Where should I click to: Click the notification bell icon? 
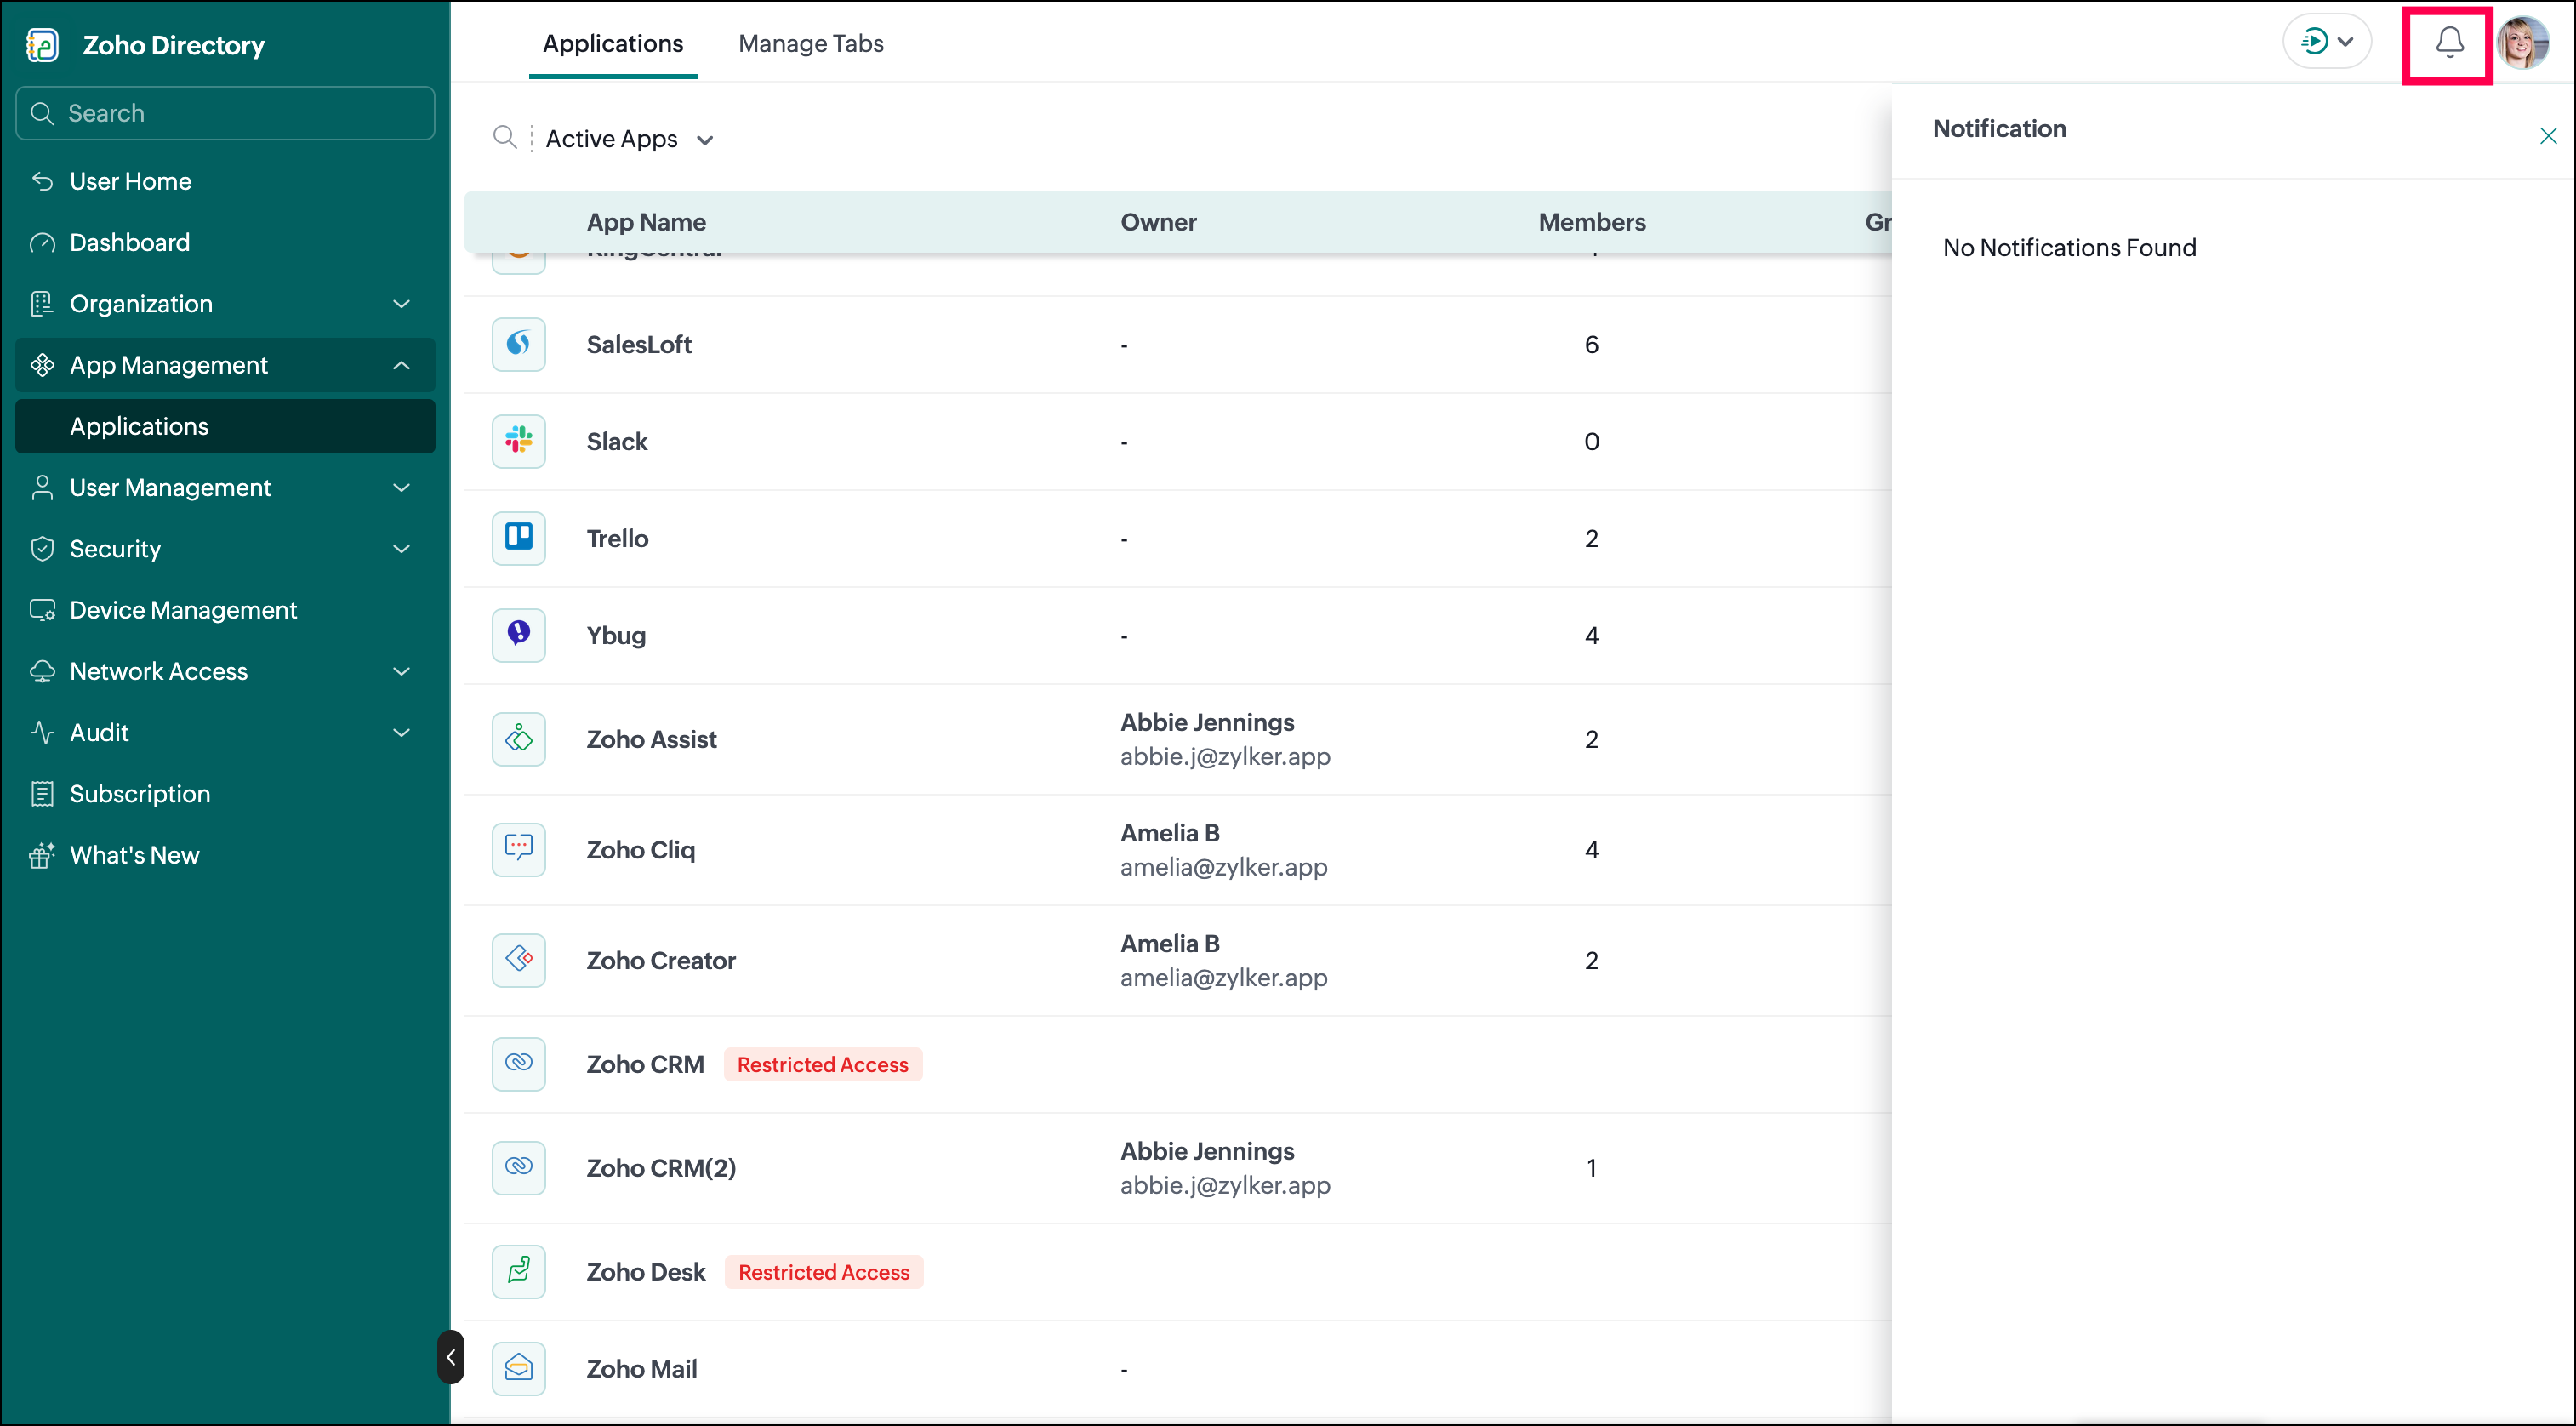(2448, 42)
